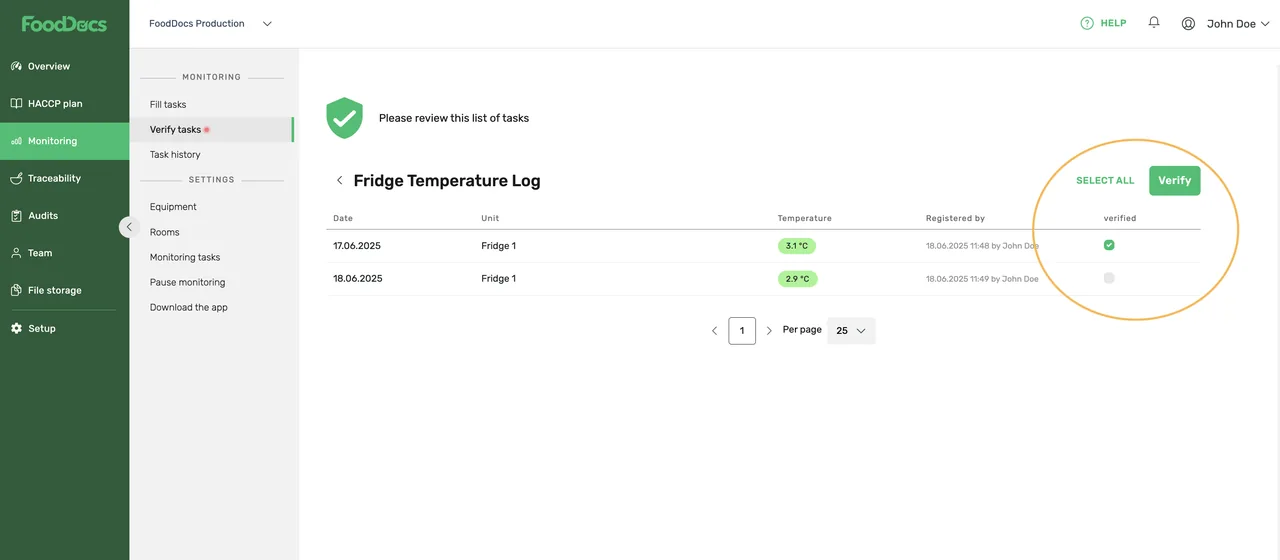
Task: Click registered text 18.06.2025 11:48 by John Doe
Action: click(982, 246)
